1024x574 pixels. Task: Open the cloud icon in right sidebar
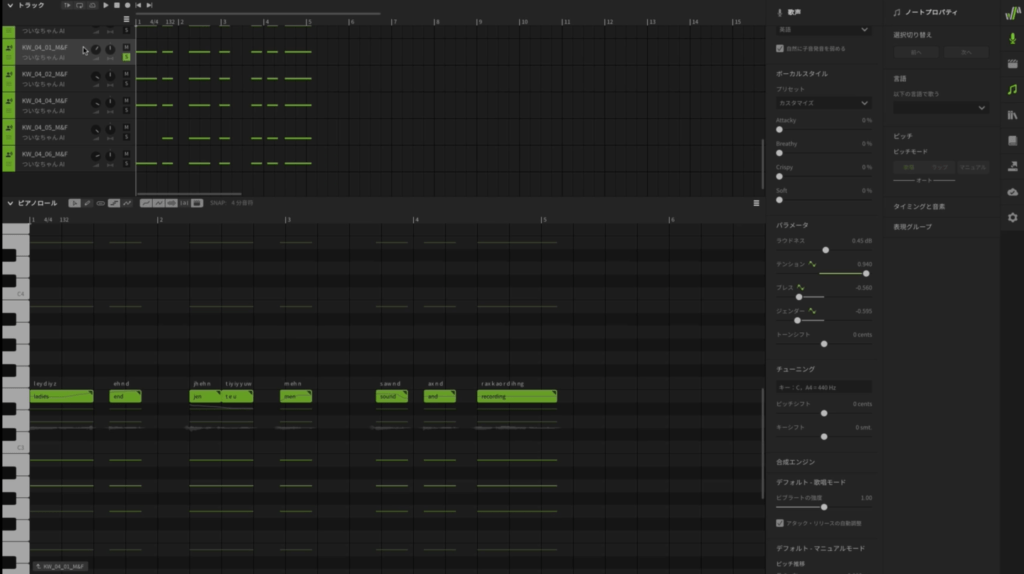tap(1012, 191)
